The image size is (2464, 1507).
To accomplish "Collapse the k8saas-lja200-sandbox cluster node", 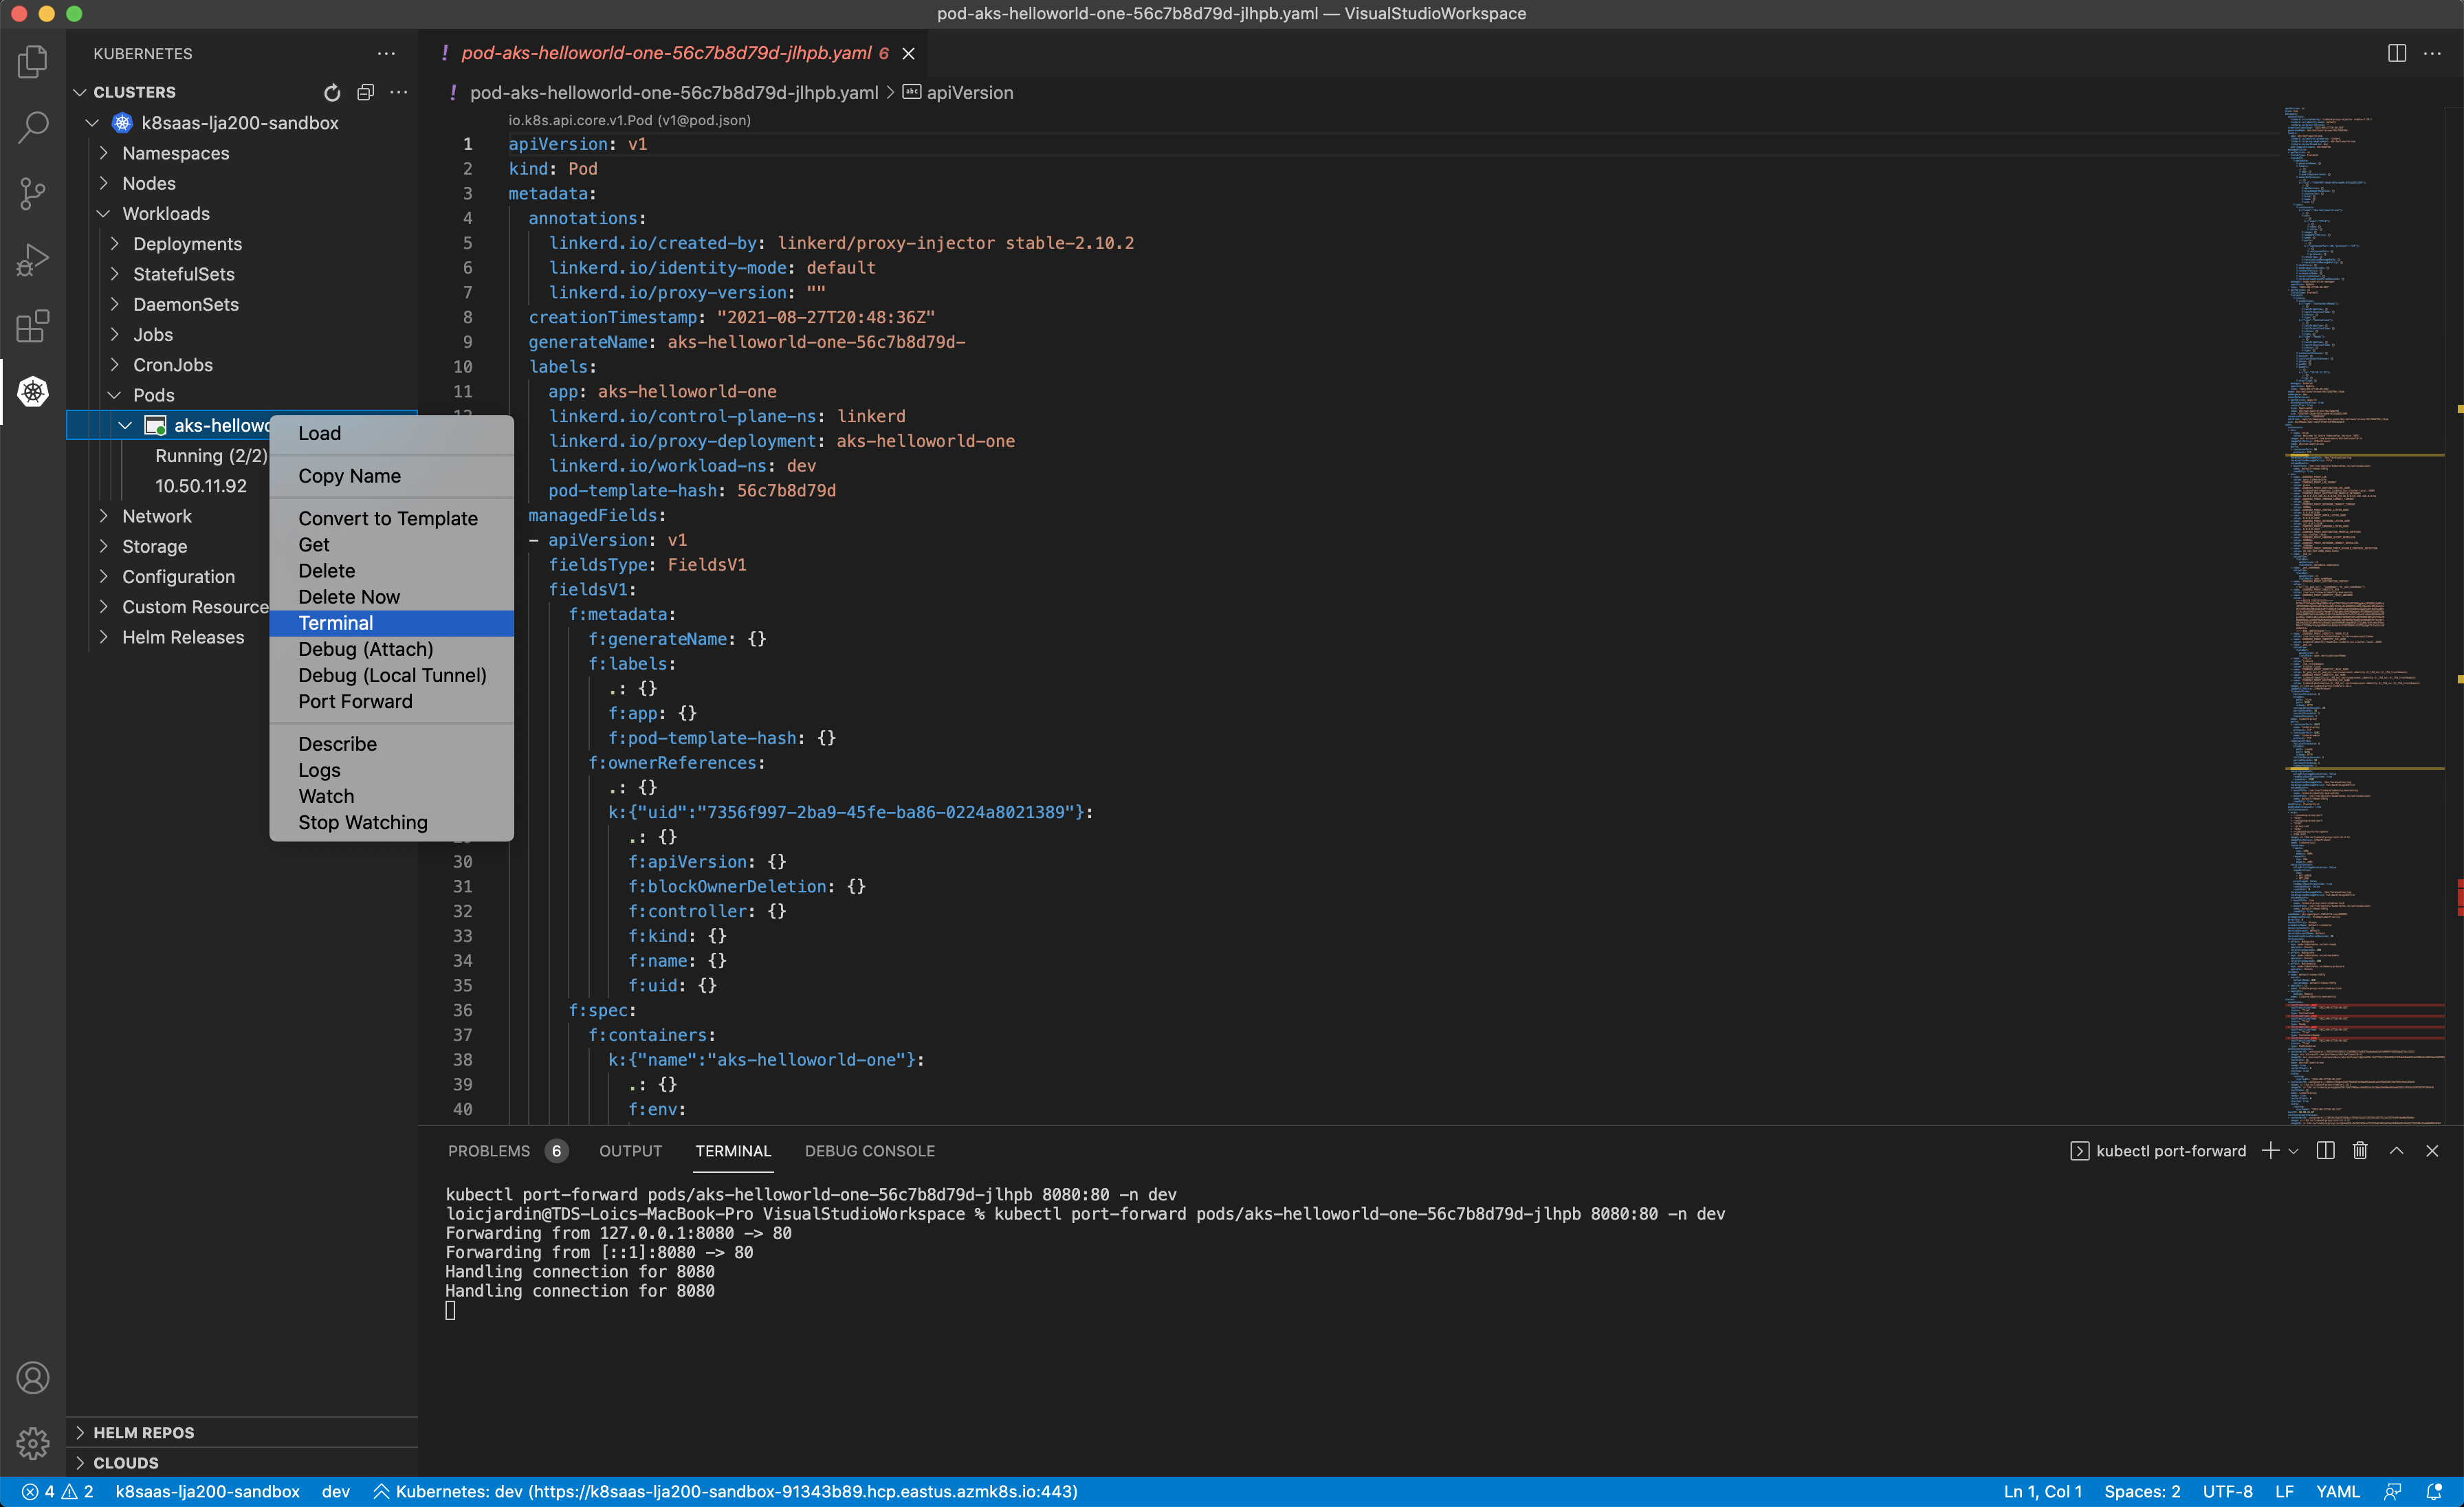I will pyautogui.click(x=93, y=123).
